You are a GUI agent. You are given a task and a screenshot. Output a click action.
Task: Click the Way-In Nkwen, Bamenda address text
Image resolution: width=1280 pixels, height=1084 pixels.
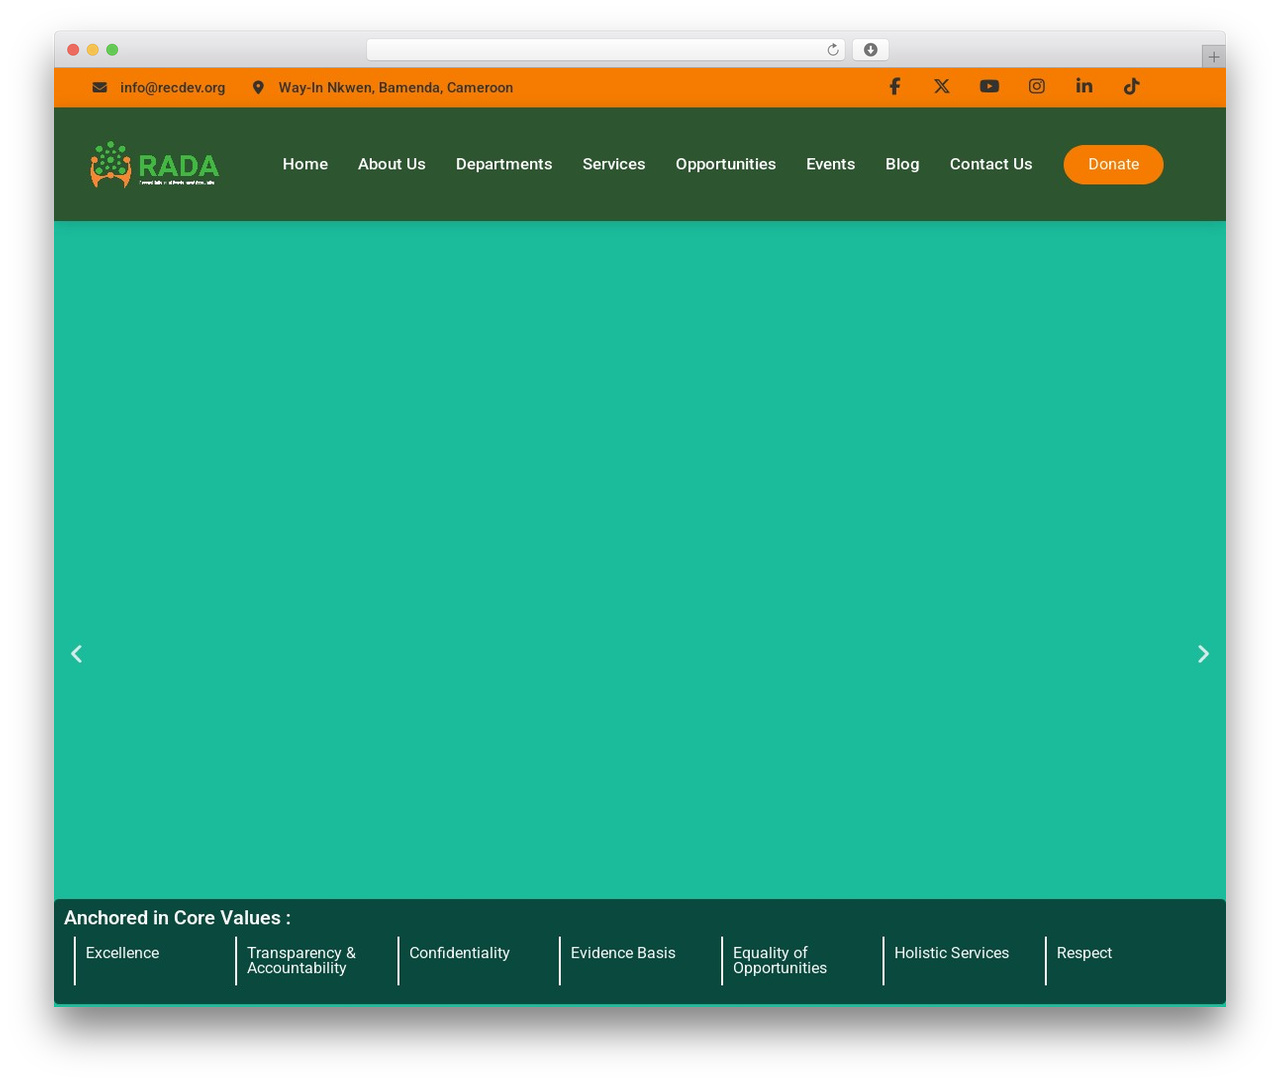pyautogui.click(x=396, y=88)
